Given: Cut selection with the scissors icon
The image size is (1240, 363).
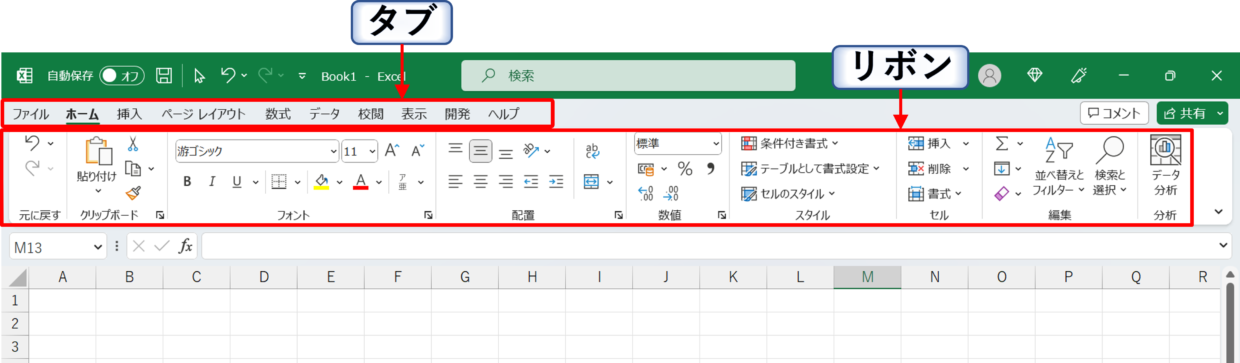Looking at the screenshot, I should tap(132, 145).
